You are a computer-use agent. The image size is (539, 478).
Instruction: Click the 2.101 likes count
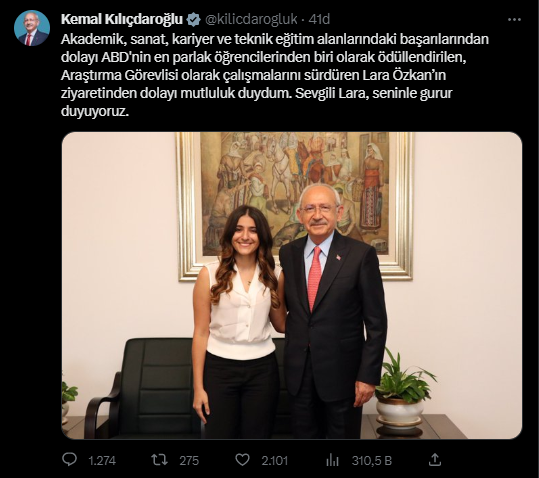click(x=274, y=460)
